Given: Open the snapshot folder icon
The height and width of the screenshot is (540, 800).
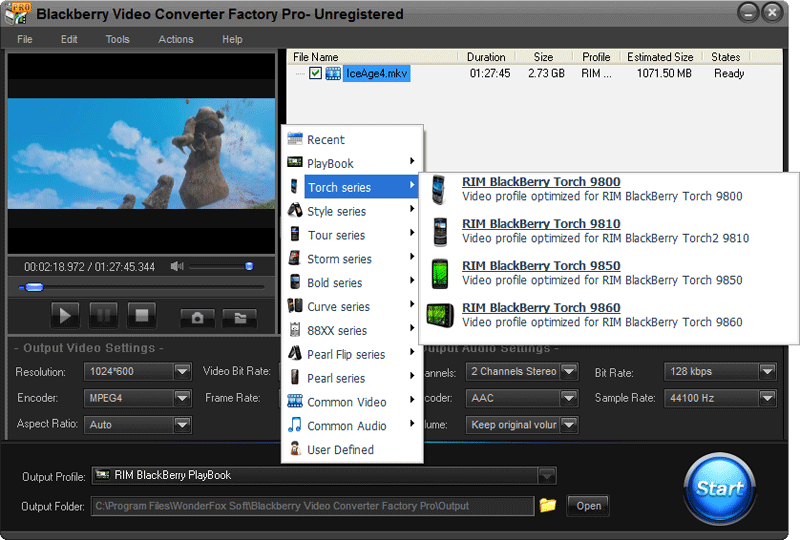Looking at the screenshot, I should (240, 318).
